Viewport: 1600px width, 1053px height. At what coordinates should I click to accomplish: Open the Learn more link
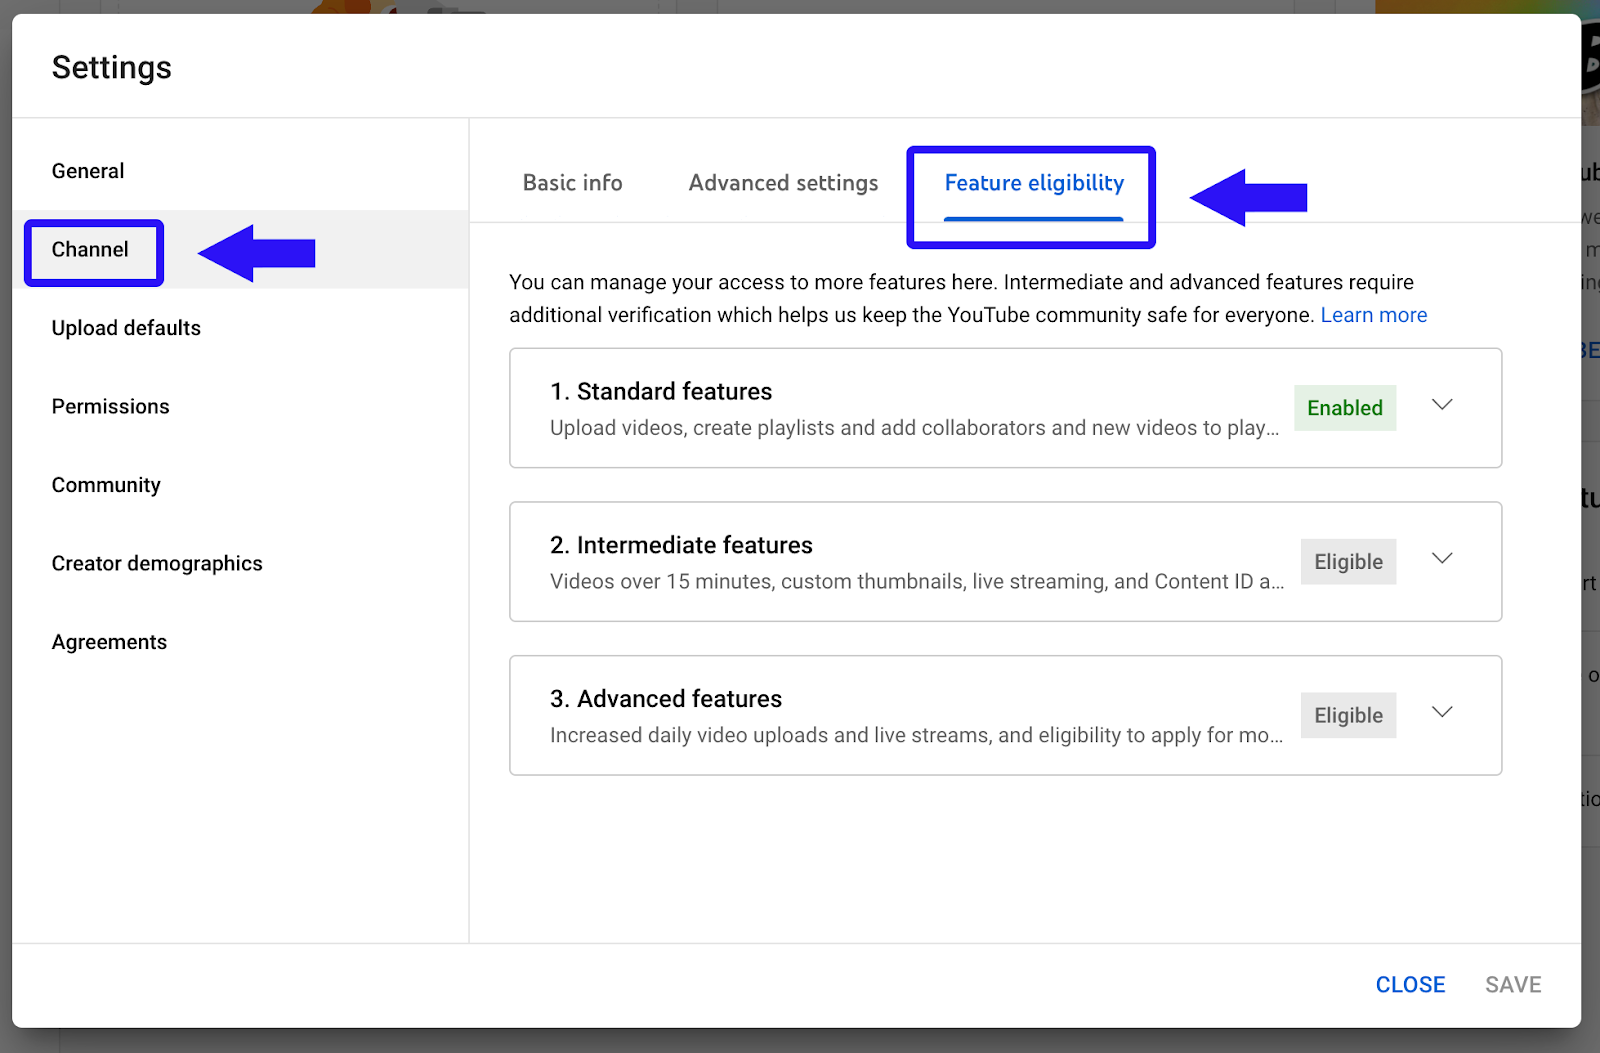[x=1374, y=314]
